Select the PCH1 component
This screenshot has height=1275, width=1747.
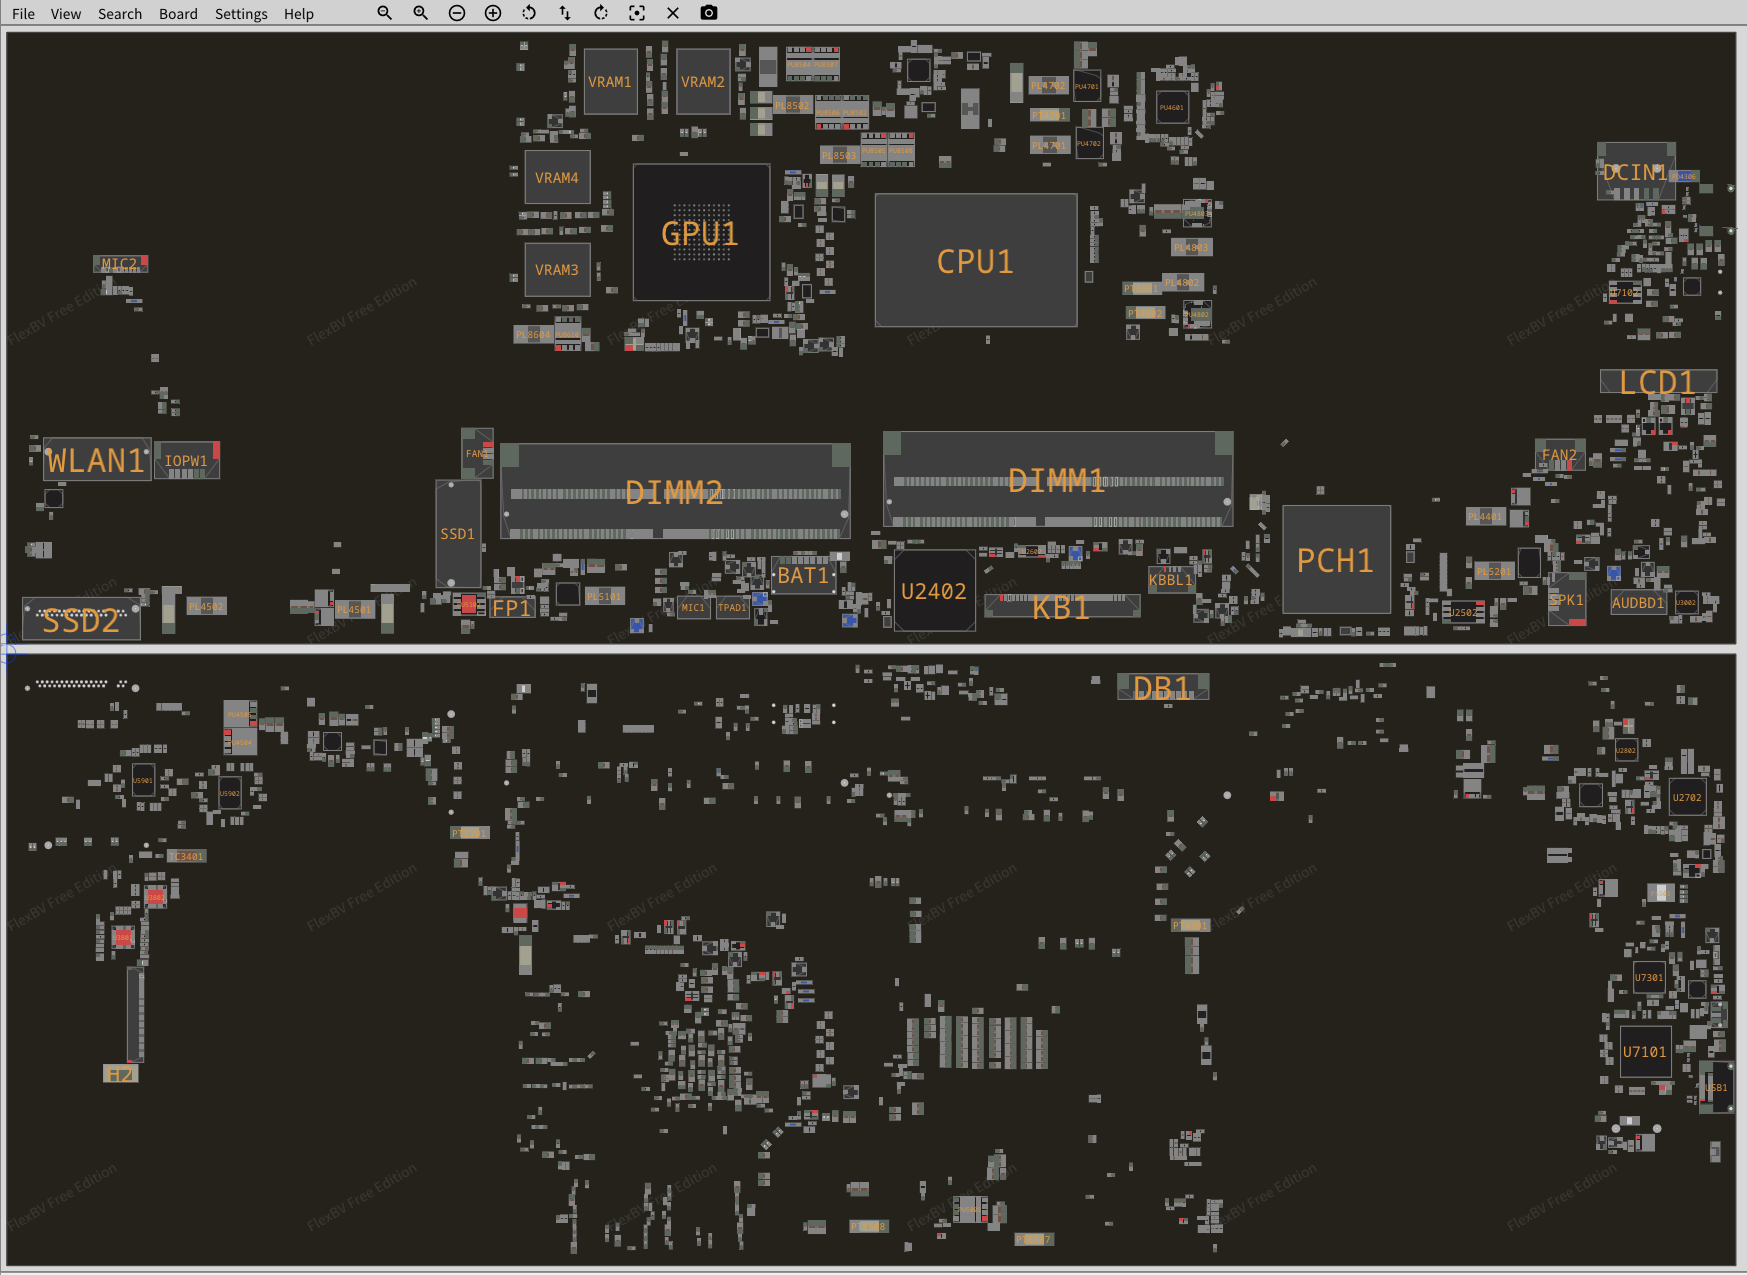click(x=1335, y=560)
